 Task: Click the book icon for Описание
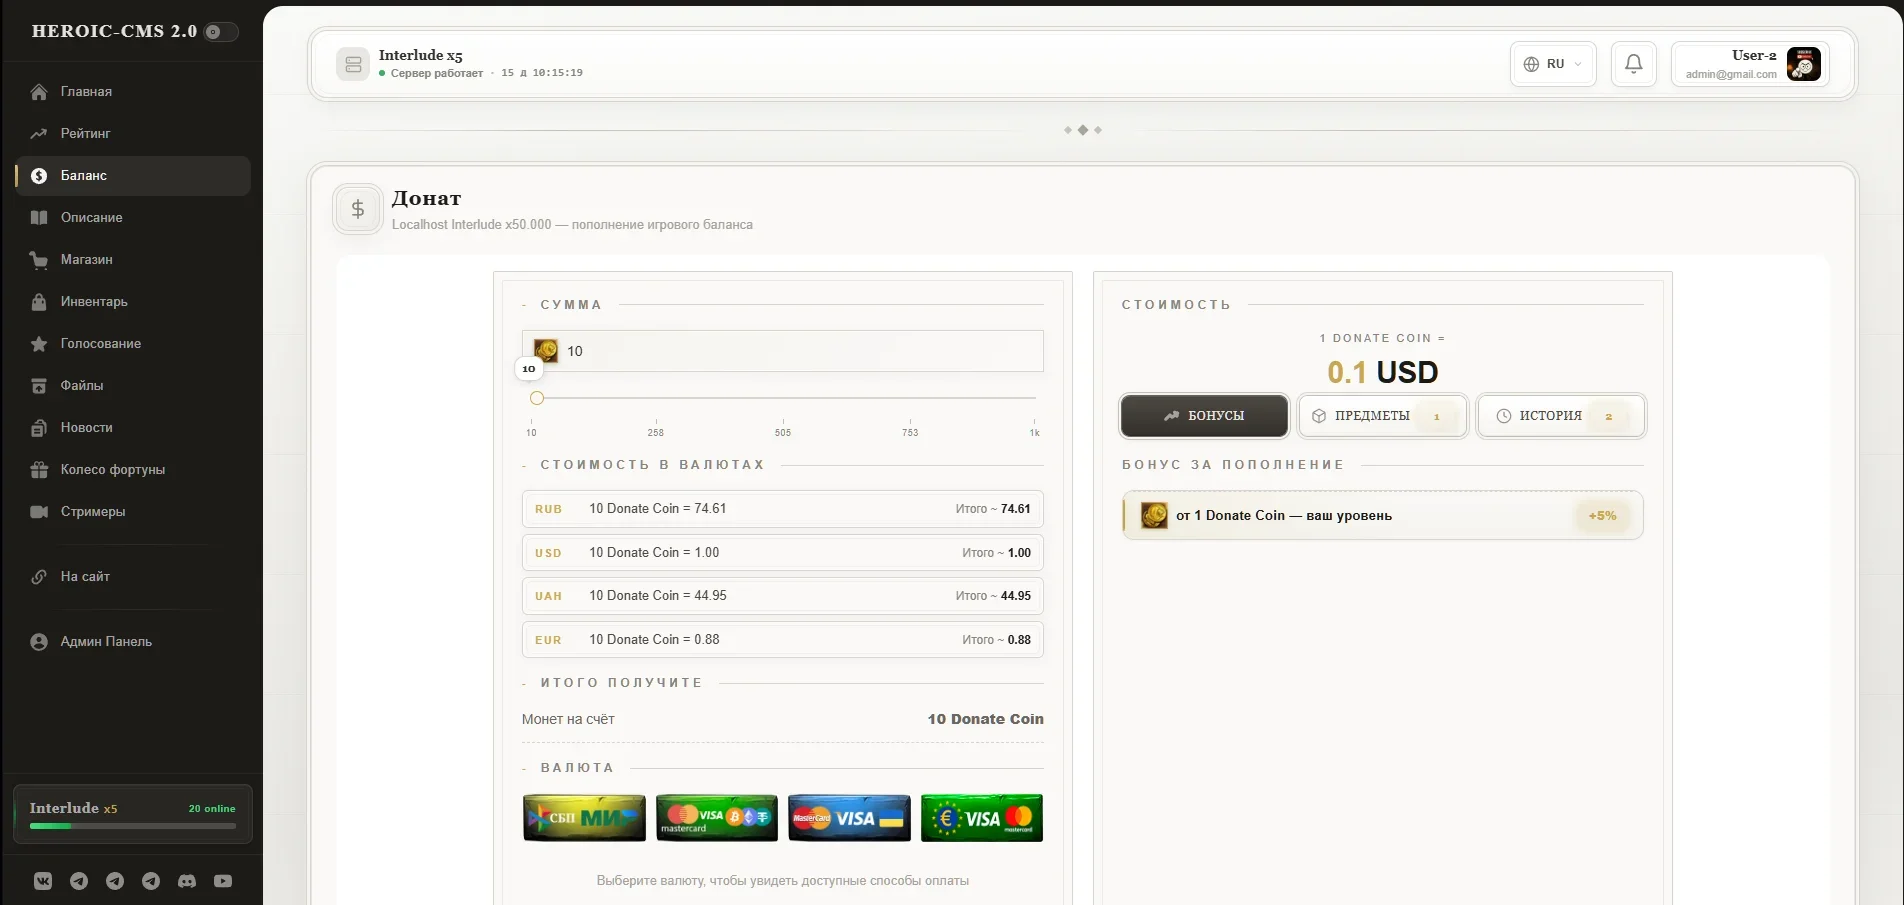39,218
